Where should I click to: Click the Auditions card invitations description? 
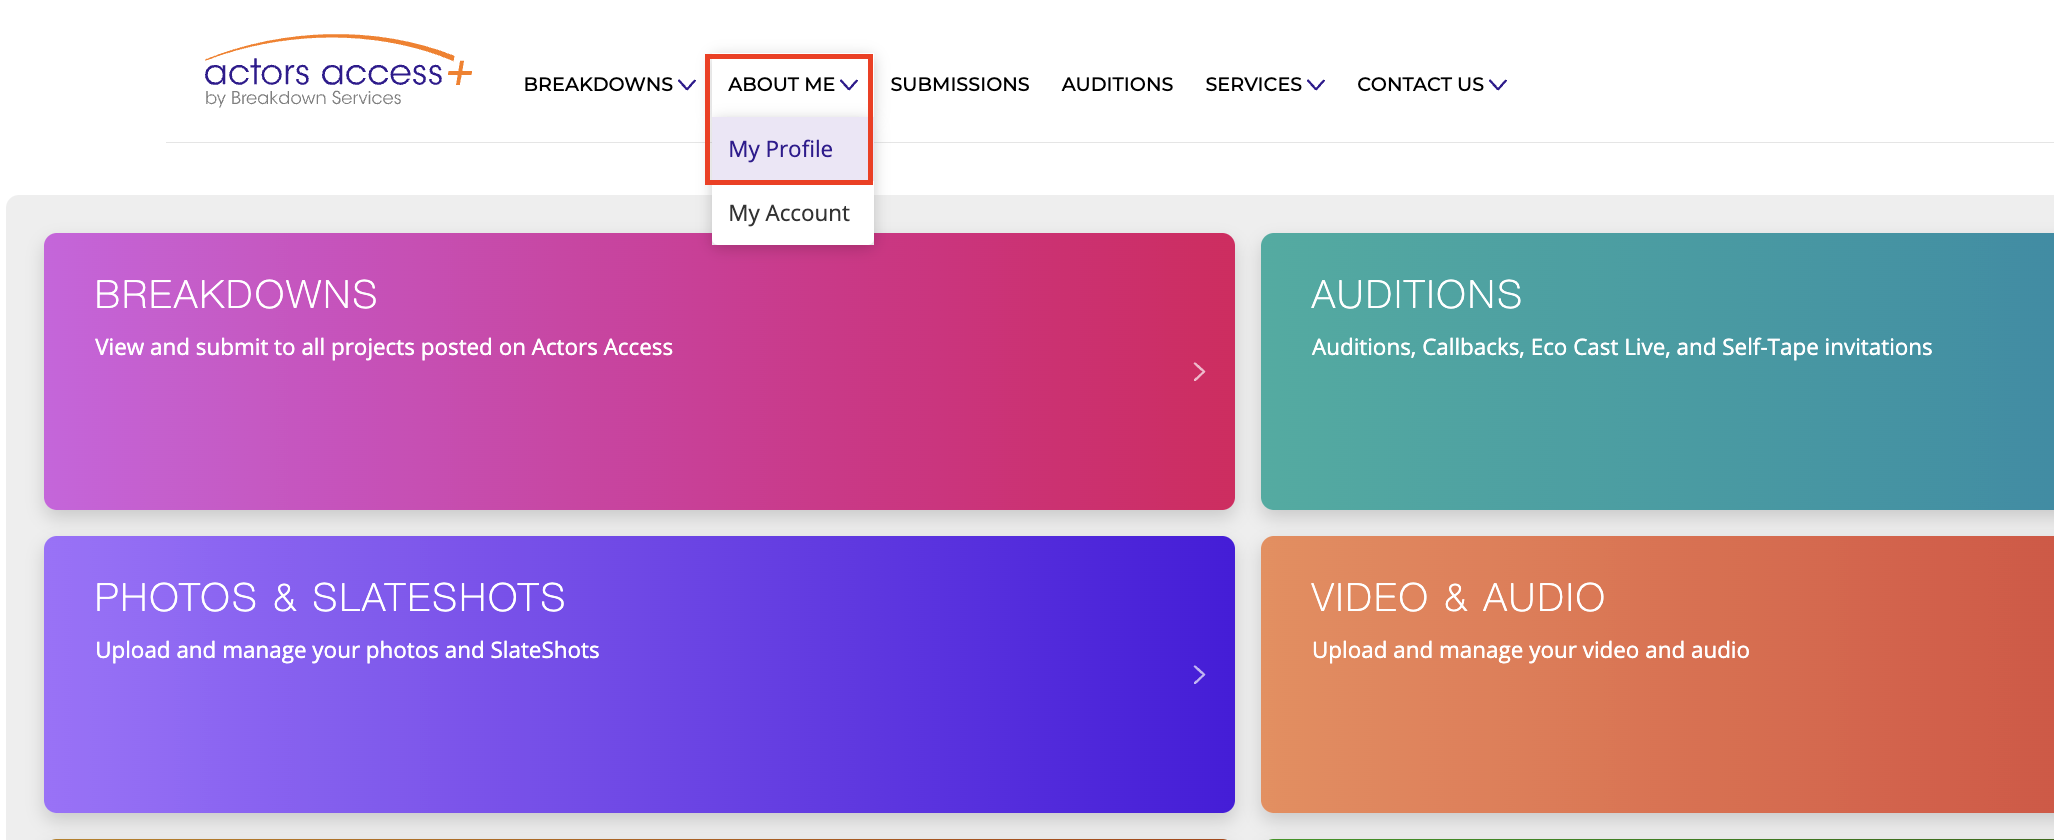(x=1622, y=347)
